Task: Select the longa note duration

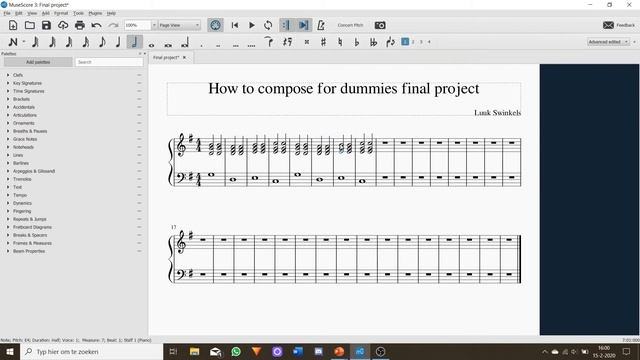Action: click(x=184, y=42)
